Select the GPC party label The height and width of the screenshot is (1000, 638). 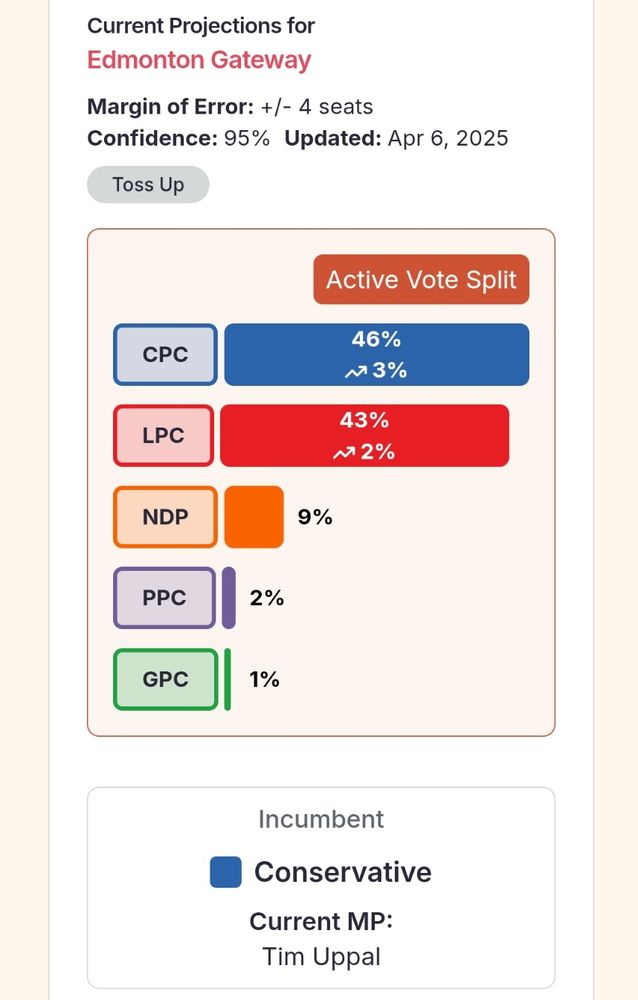[x=165, y=679]
